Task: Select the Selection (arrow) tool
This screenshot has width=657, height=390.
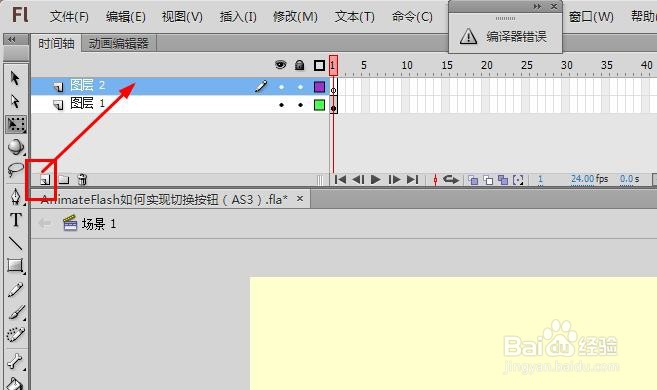Action: pos(15,78)
